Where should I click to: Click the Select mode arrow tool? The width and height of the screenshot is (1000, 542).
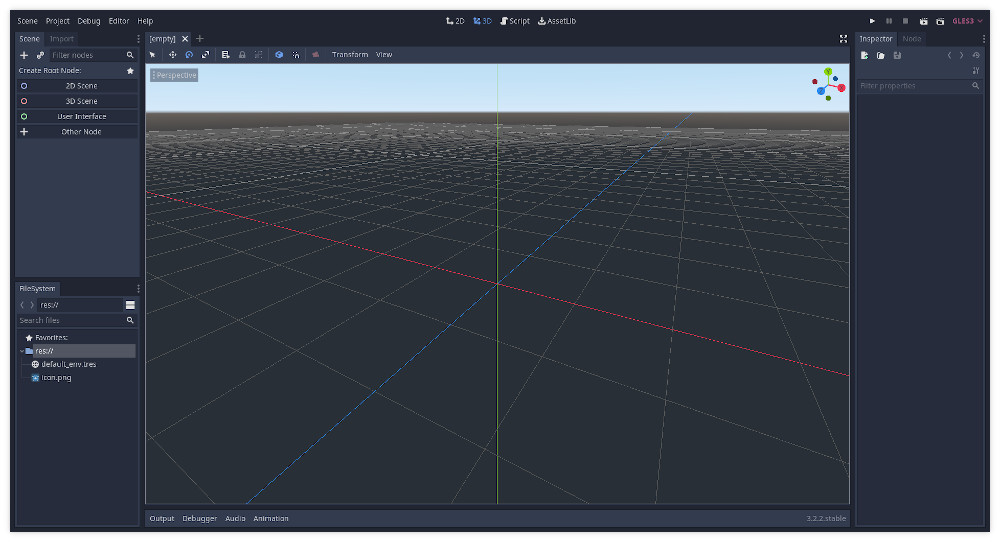(152, 55)
